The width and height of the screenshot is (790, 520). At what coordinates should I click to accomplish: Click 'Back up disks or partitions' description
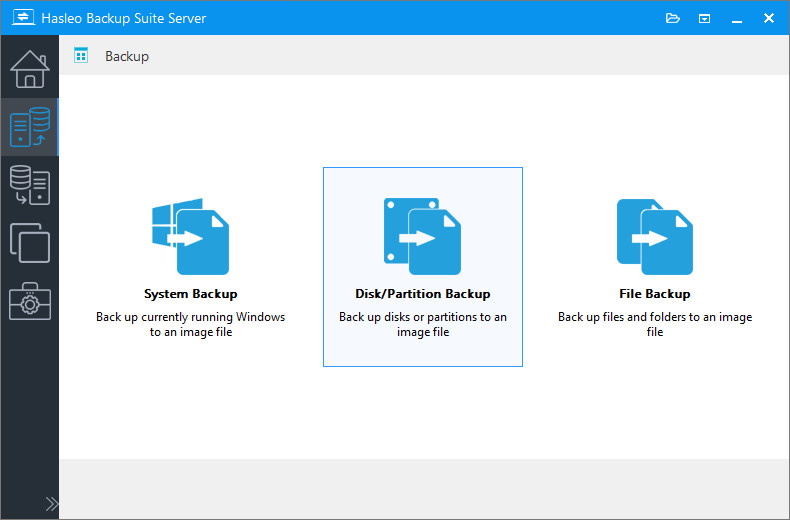click(x=423, y=324)
